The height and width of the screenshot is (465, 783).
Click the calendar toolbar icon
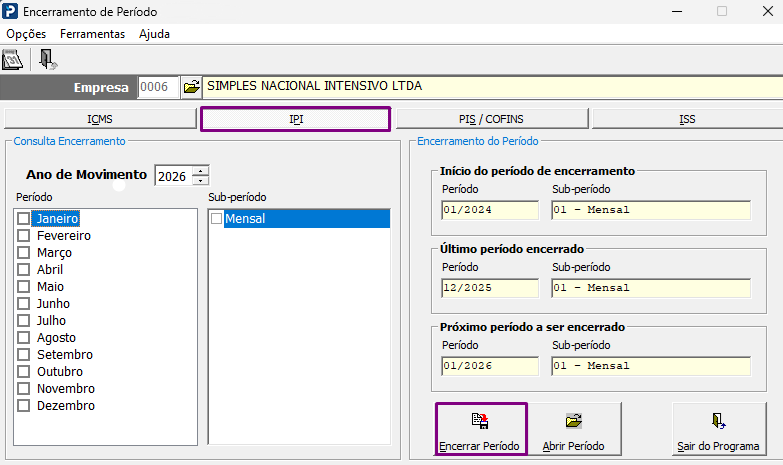pyautogui.click(x=12, y=60)
